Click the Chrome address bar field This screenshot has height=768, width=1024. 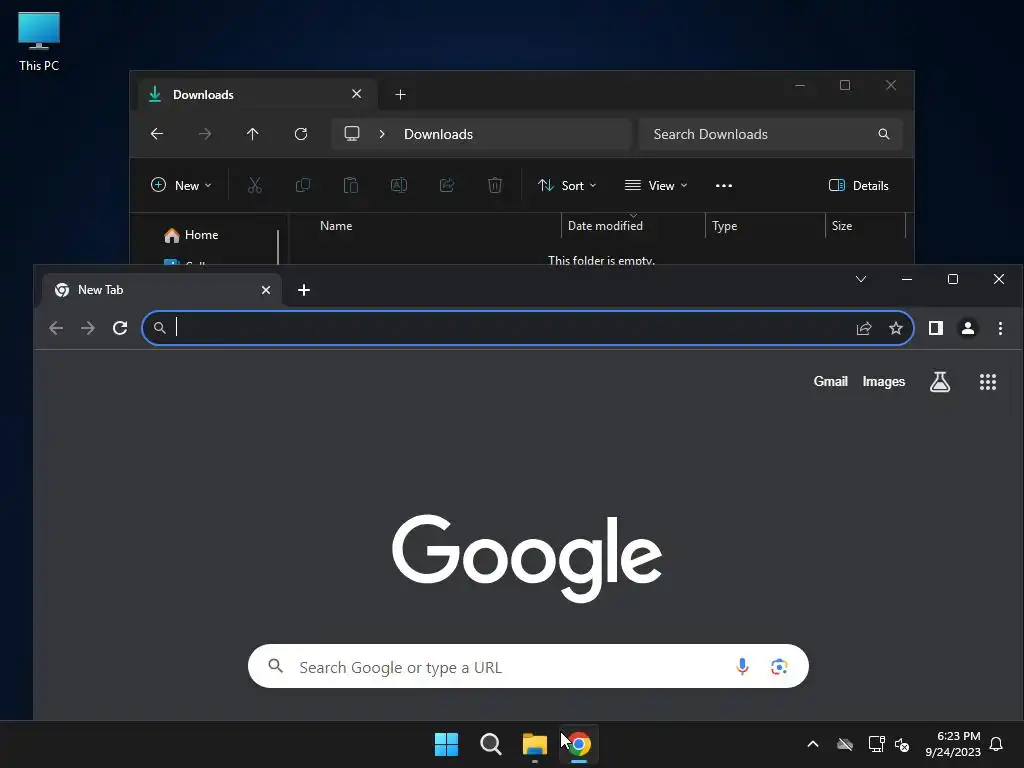coord(528,328)
